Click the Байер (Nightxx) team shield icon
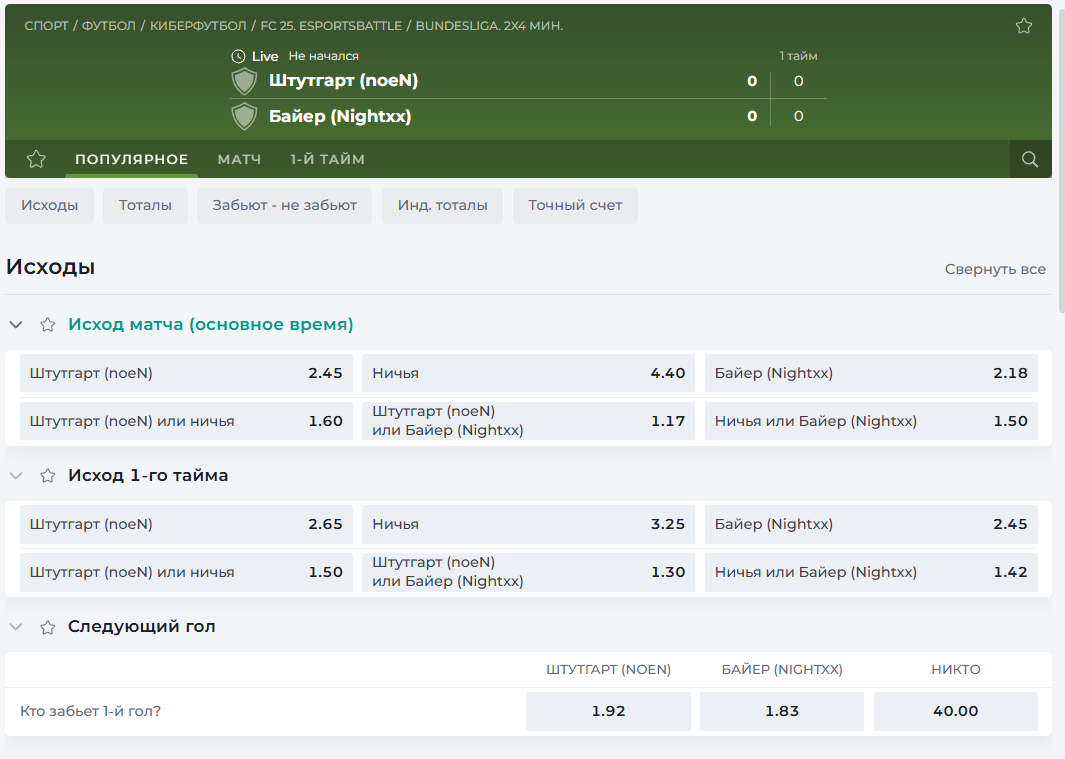Image resolution: width=1065 pixels, height=759 pixels. (244, 116)
